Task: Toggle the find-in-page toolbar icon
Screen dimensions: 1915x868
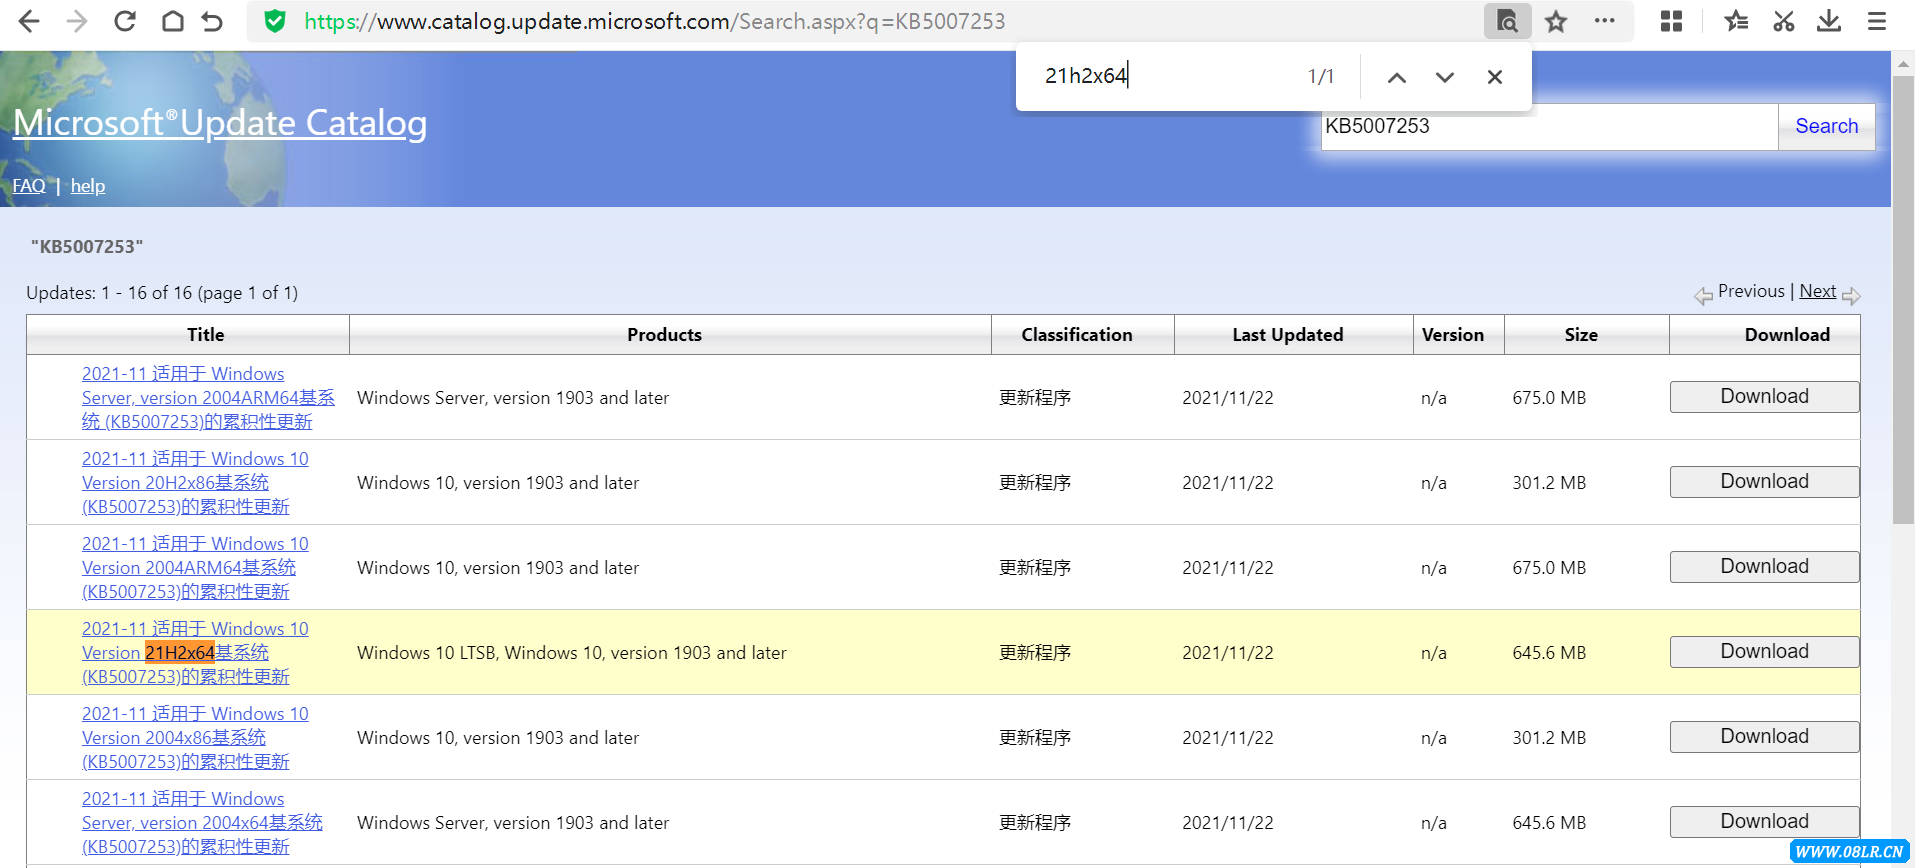Action: (1507, 21)
